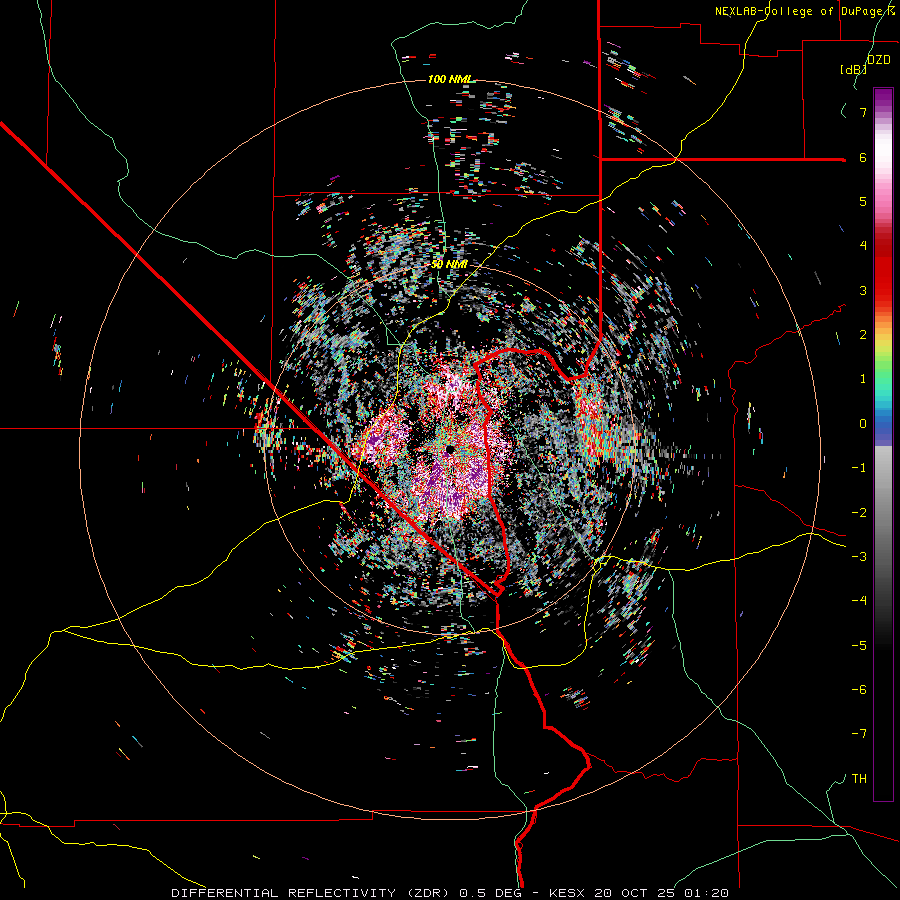Click the 1 value on the color scale
The height and width of the screenshot is (900, 900).
(x=863, y=379)
